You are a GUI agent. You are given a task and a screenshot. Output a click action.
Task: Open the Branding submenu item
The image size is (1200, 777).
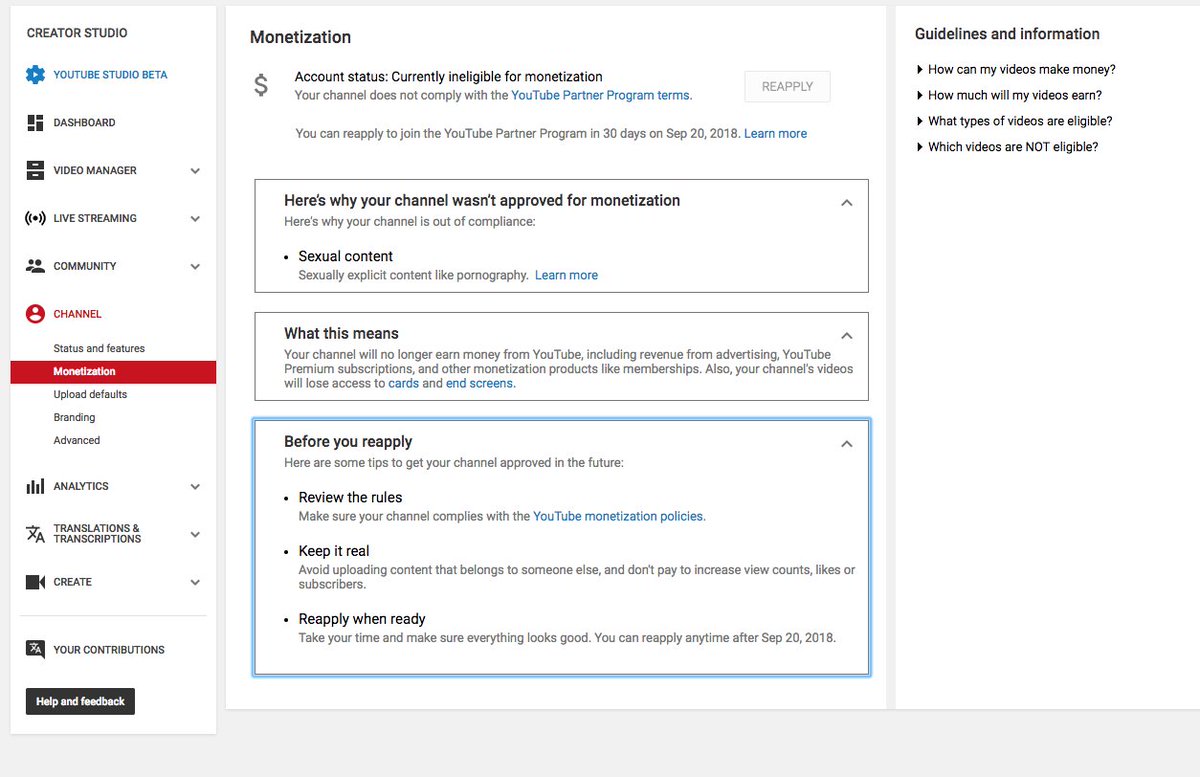pos(74,417)
